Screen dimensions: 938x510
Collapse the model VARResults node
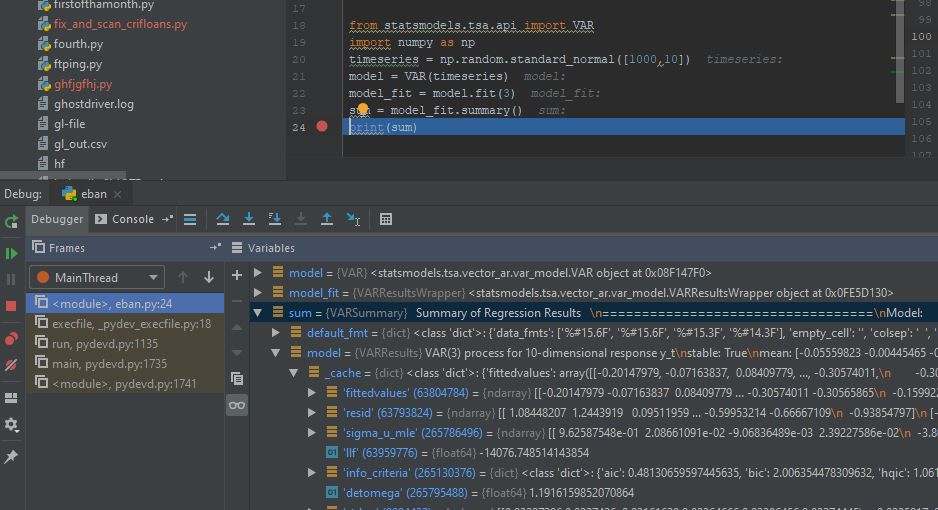point(276,353)
